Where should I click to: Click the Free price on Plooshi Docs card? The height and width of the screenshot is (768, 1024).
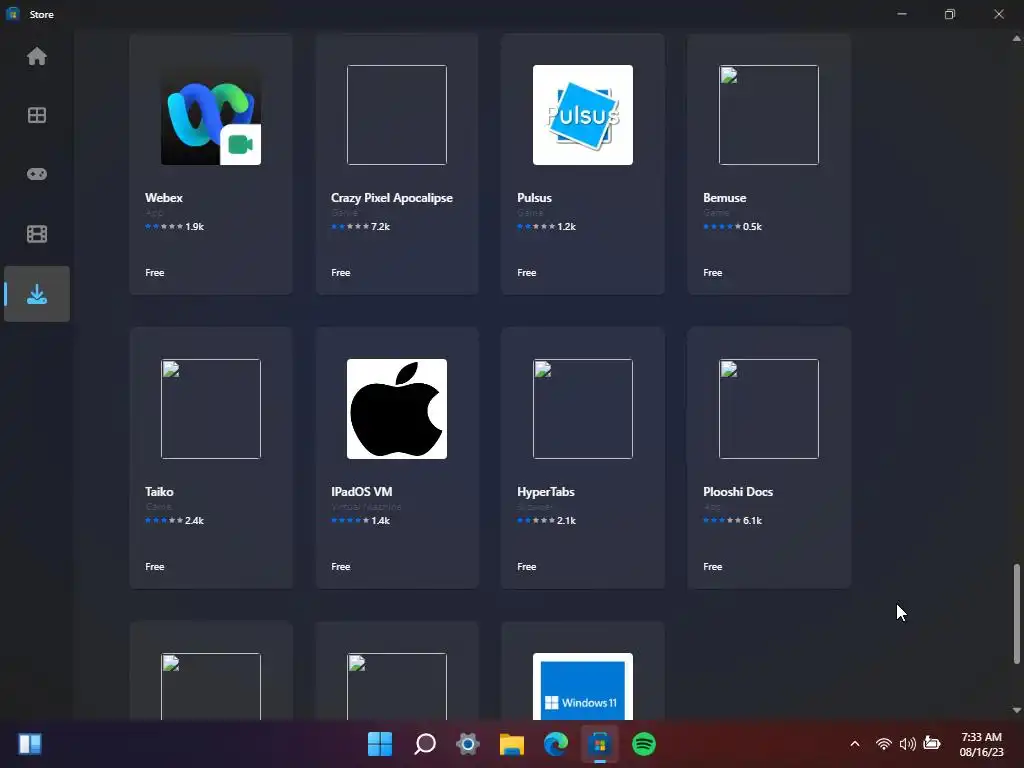(712, 567)
